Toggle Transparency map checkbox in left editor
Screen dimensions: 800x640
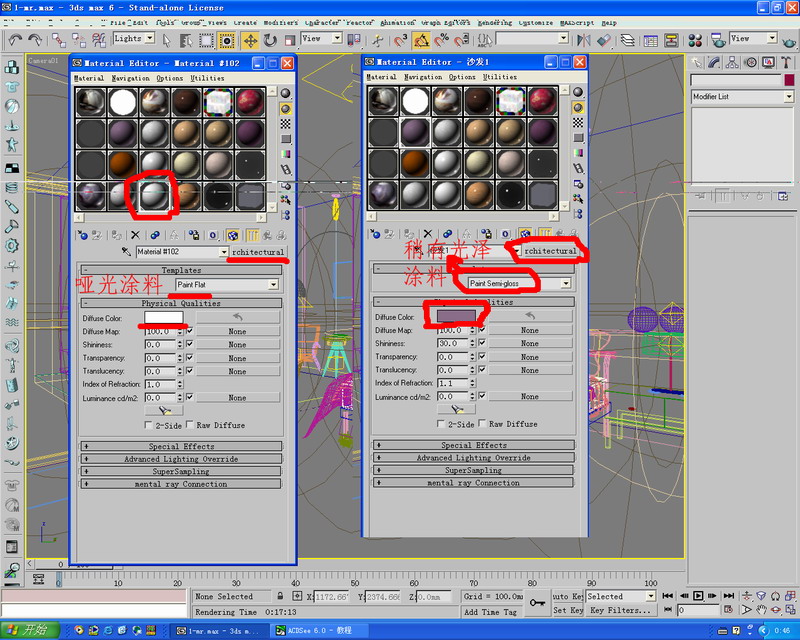tap(190, 358)
